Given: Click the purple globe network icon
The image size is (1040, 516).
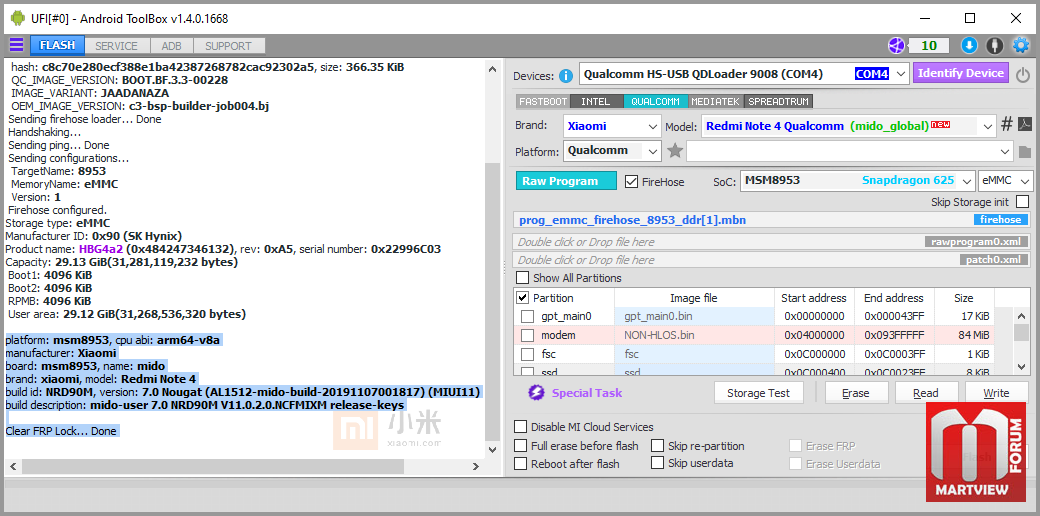Looking at the screenshot, I should pos(896,46).
